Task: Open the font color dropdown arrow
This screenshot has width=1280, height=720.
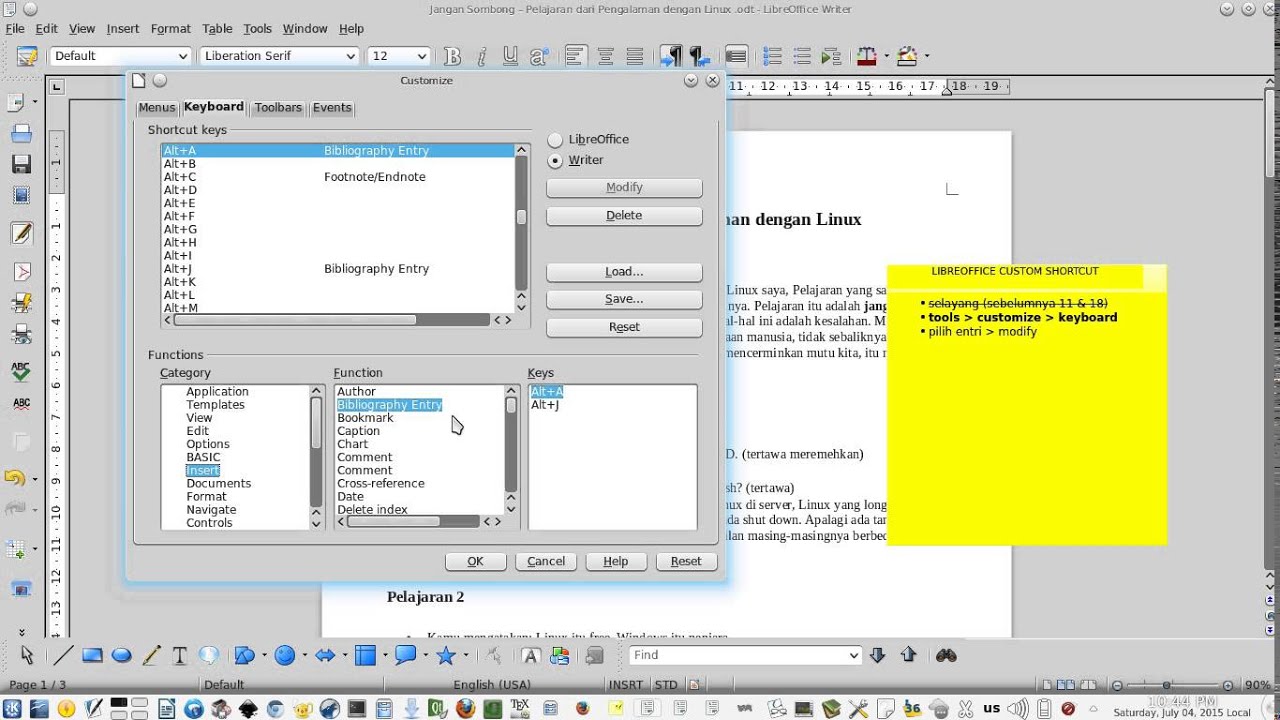Action: coord(885,56)
